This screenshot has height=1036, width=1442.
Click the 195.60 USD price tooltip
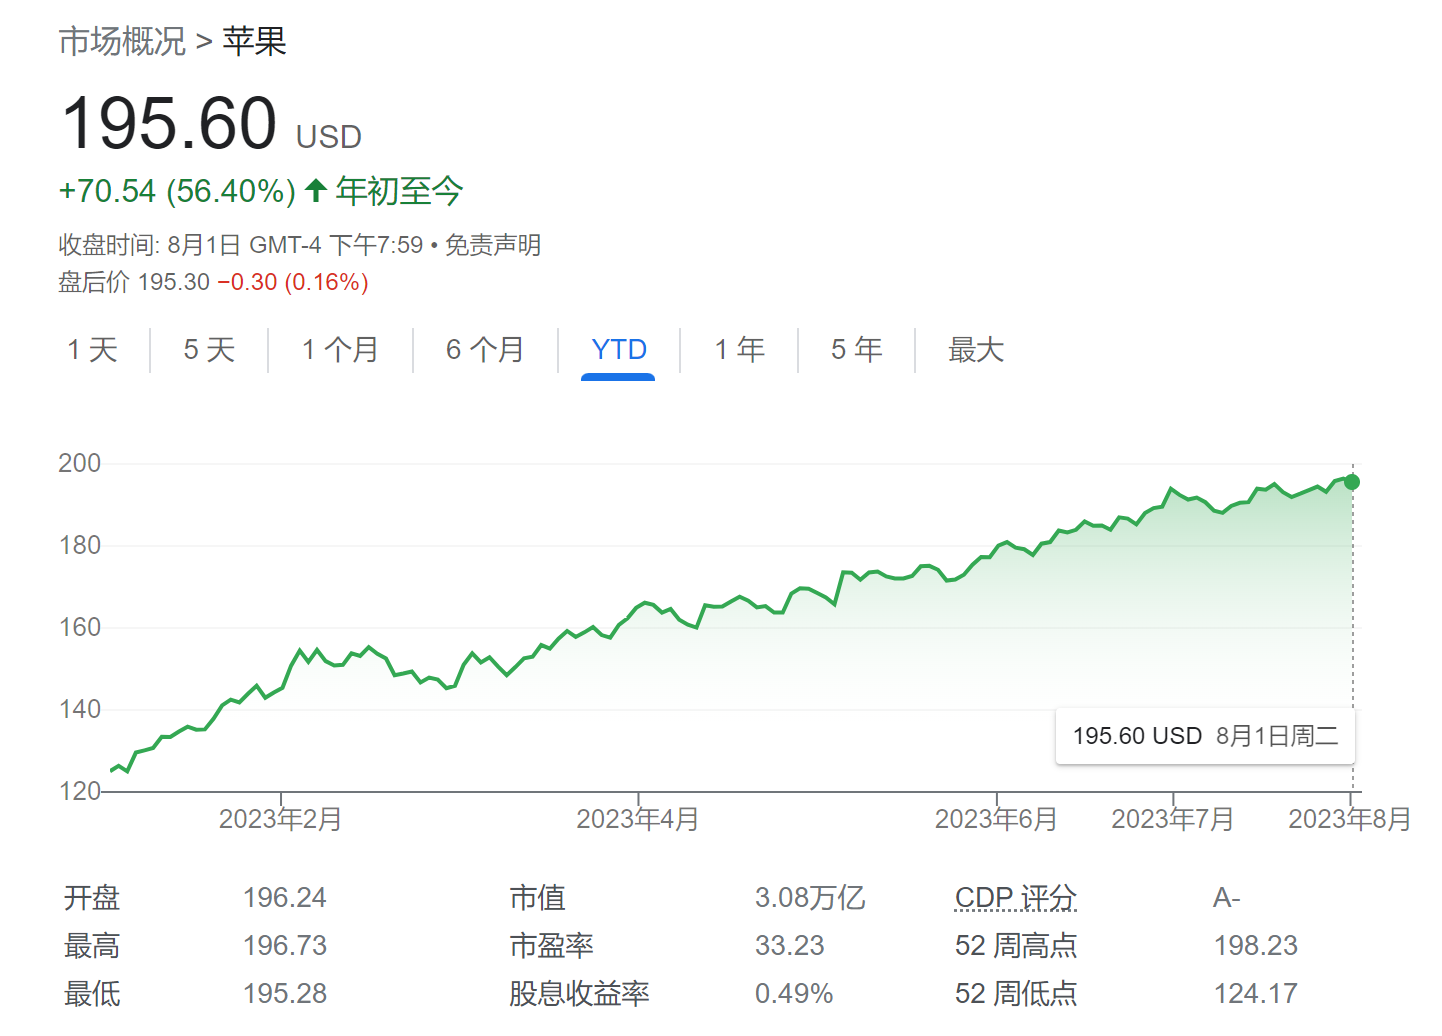[x=1204, y=736]
